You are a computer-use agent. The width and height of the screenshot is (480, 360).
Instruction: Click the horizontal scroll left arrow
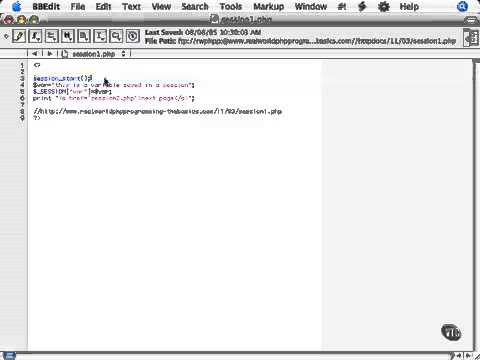pyautogui.click(x=460, y=356)
